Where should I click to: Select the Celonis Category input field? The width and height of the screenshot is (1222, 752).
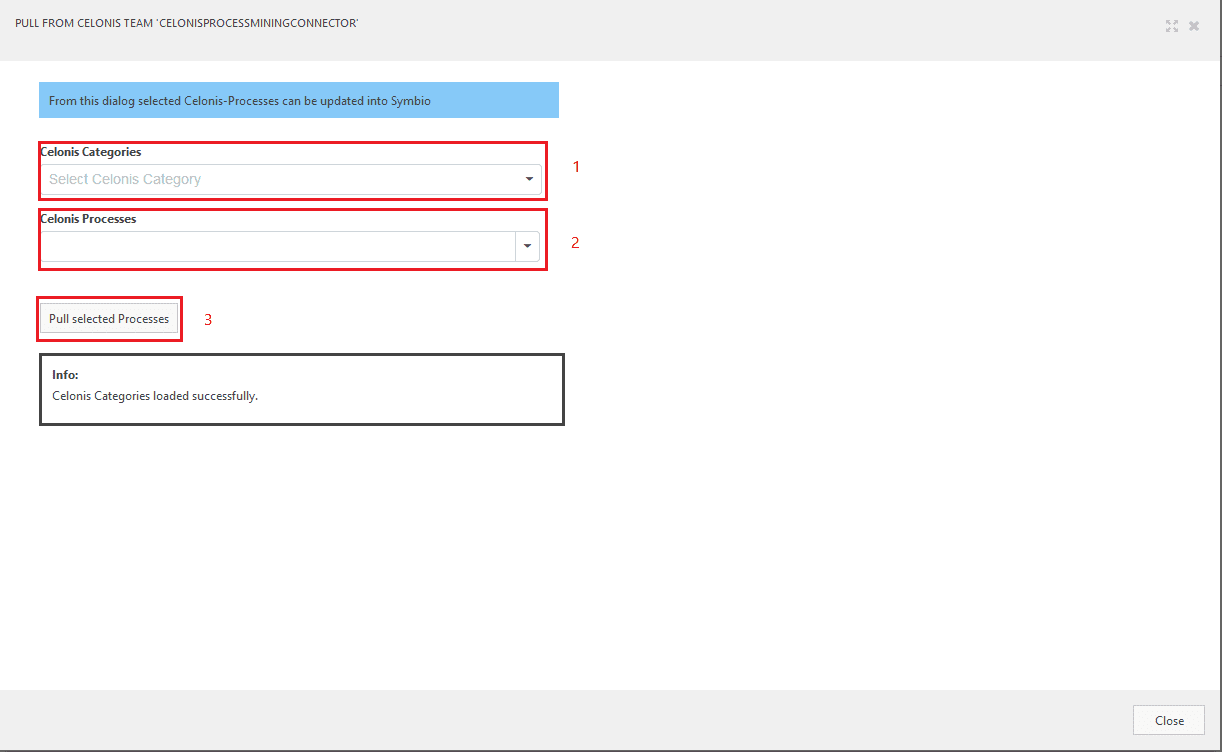250,179
